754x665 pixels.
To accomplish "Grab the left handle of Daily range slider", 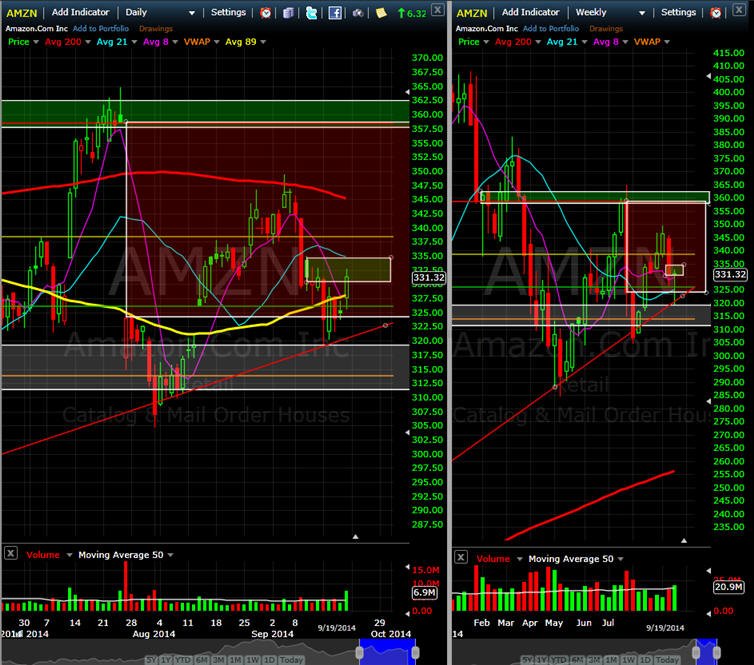I will [x=359, y=652].
